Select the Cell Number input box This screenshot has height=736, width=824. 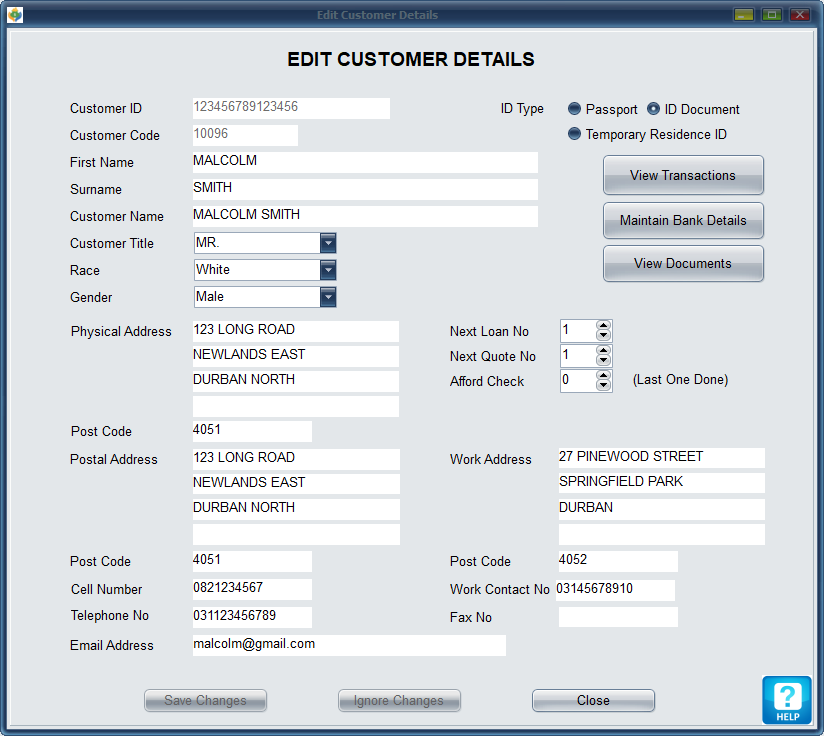coord(252,589)
